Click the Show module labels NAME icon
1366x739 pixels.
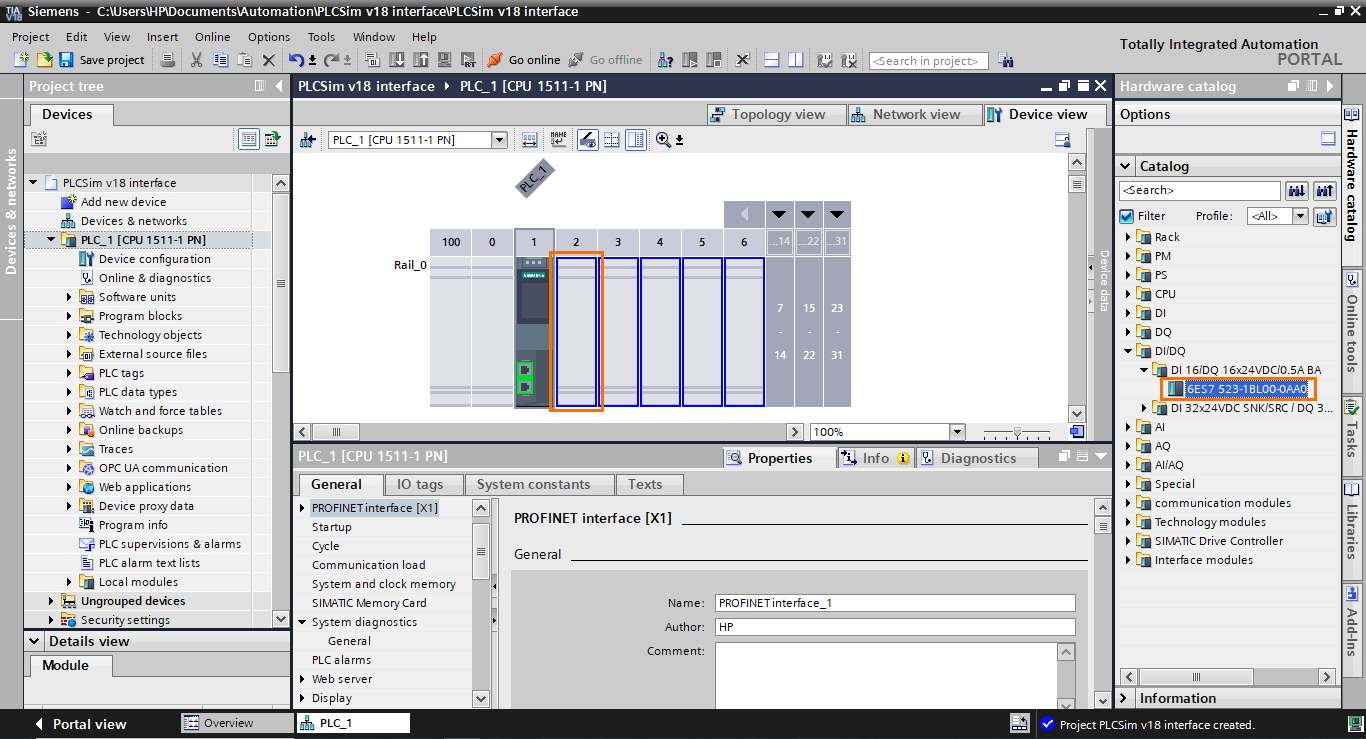click(558, 140)
